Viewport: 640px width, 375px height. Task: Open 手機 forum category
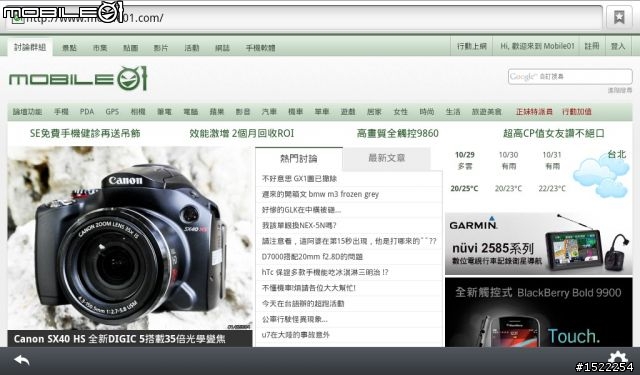point(61,111)
